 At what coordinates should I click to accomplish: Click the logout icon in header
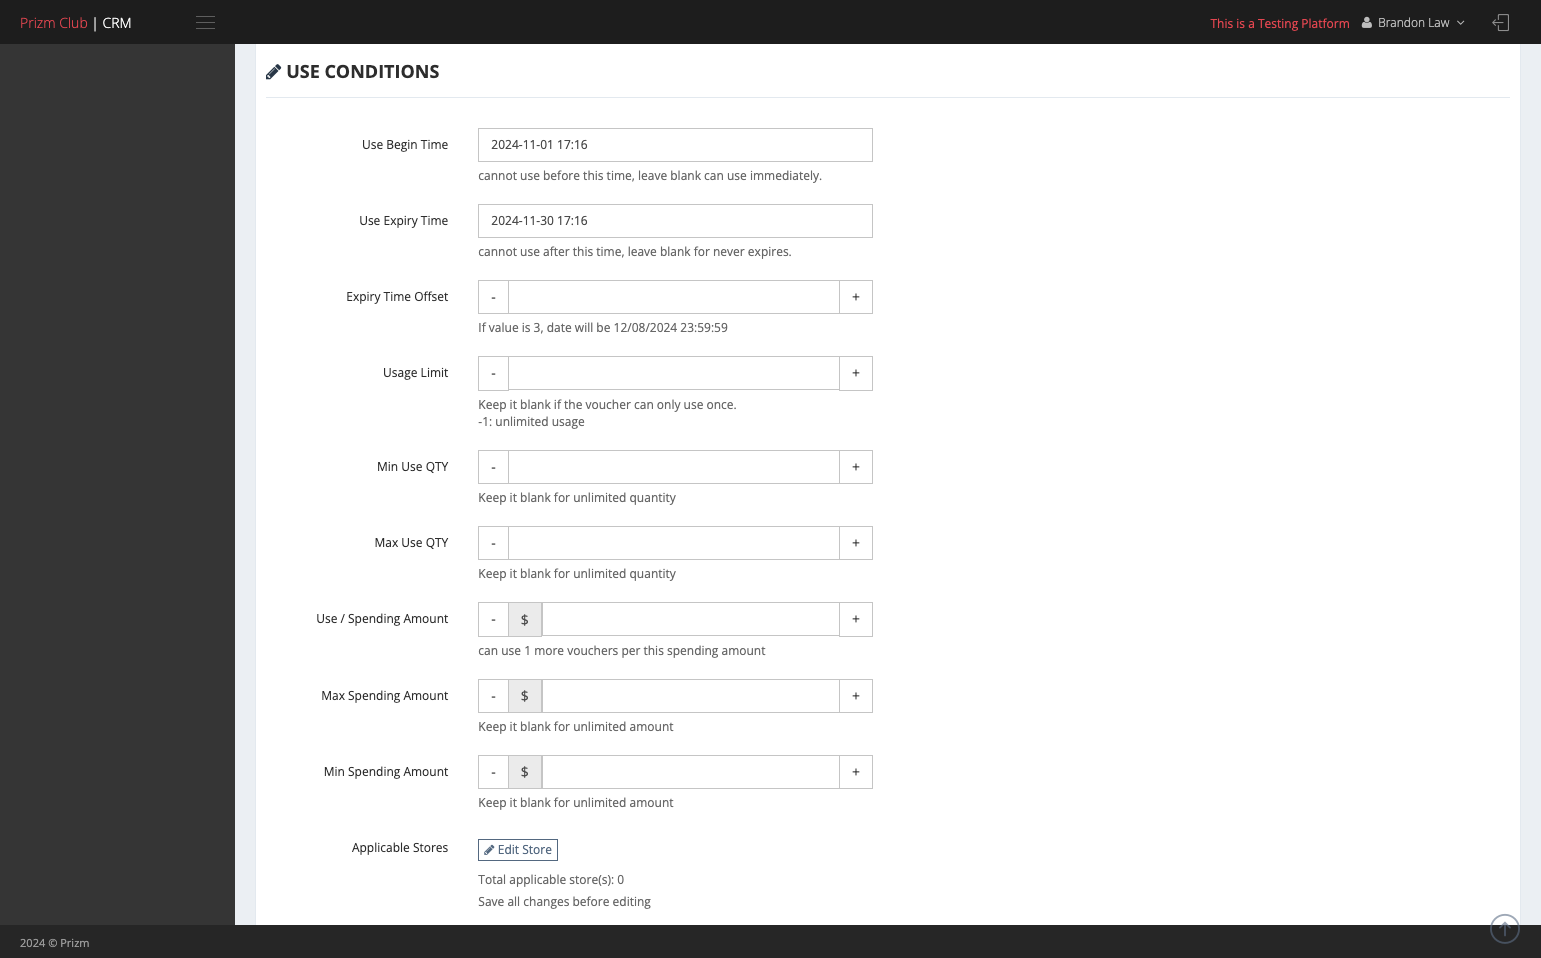tap(1500, 23)
